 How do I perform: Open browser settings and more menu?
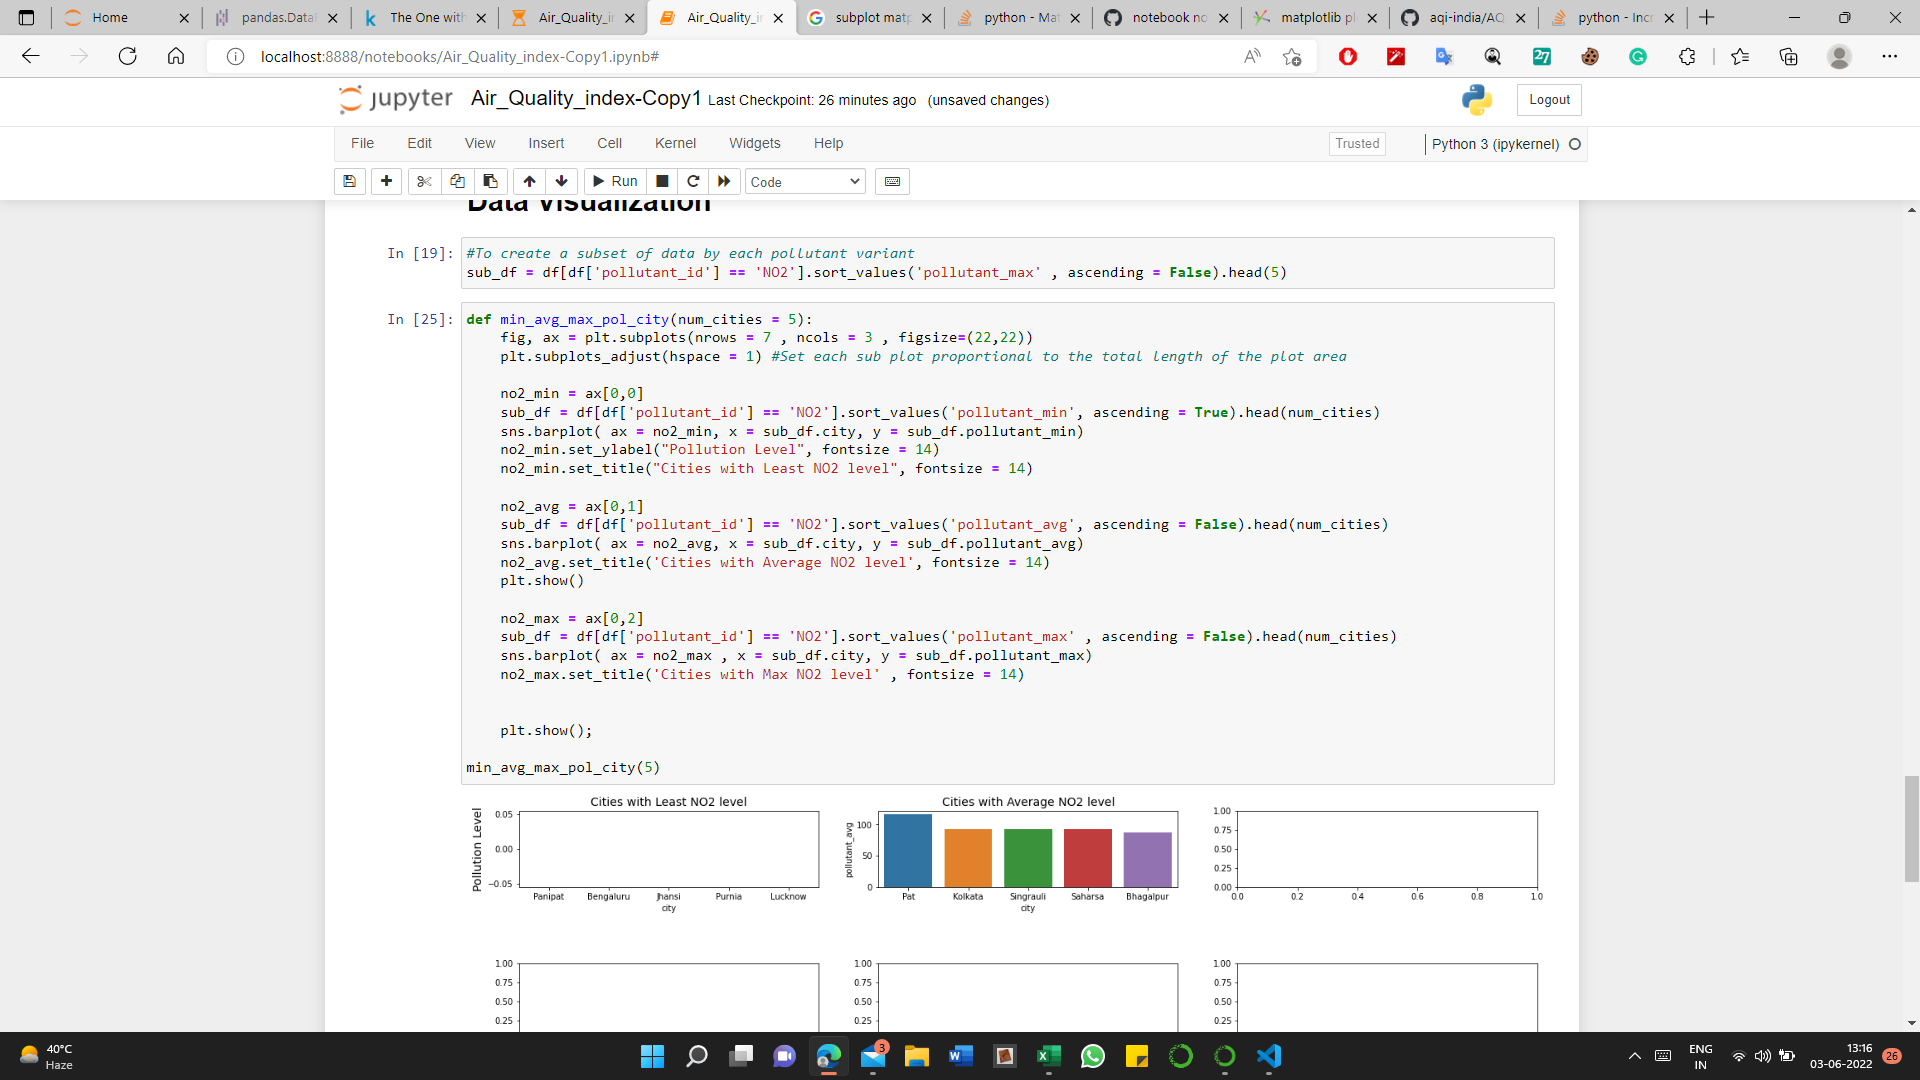click(1889, 57)
